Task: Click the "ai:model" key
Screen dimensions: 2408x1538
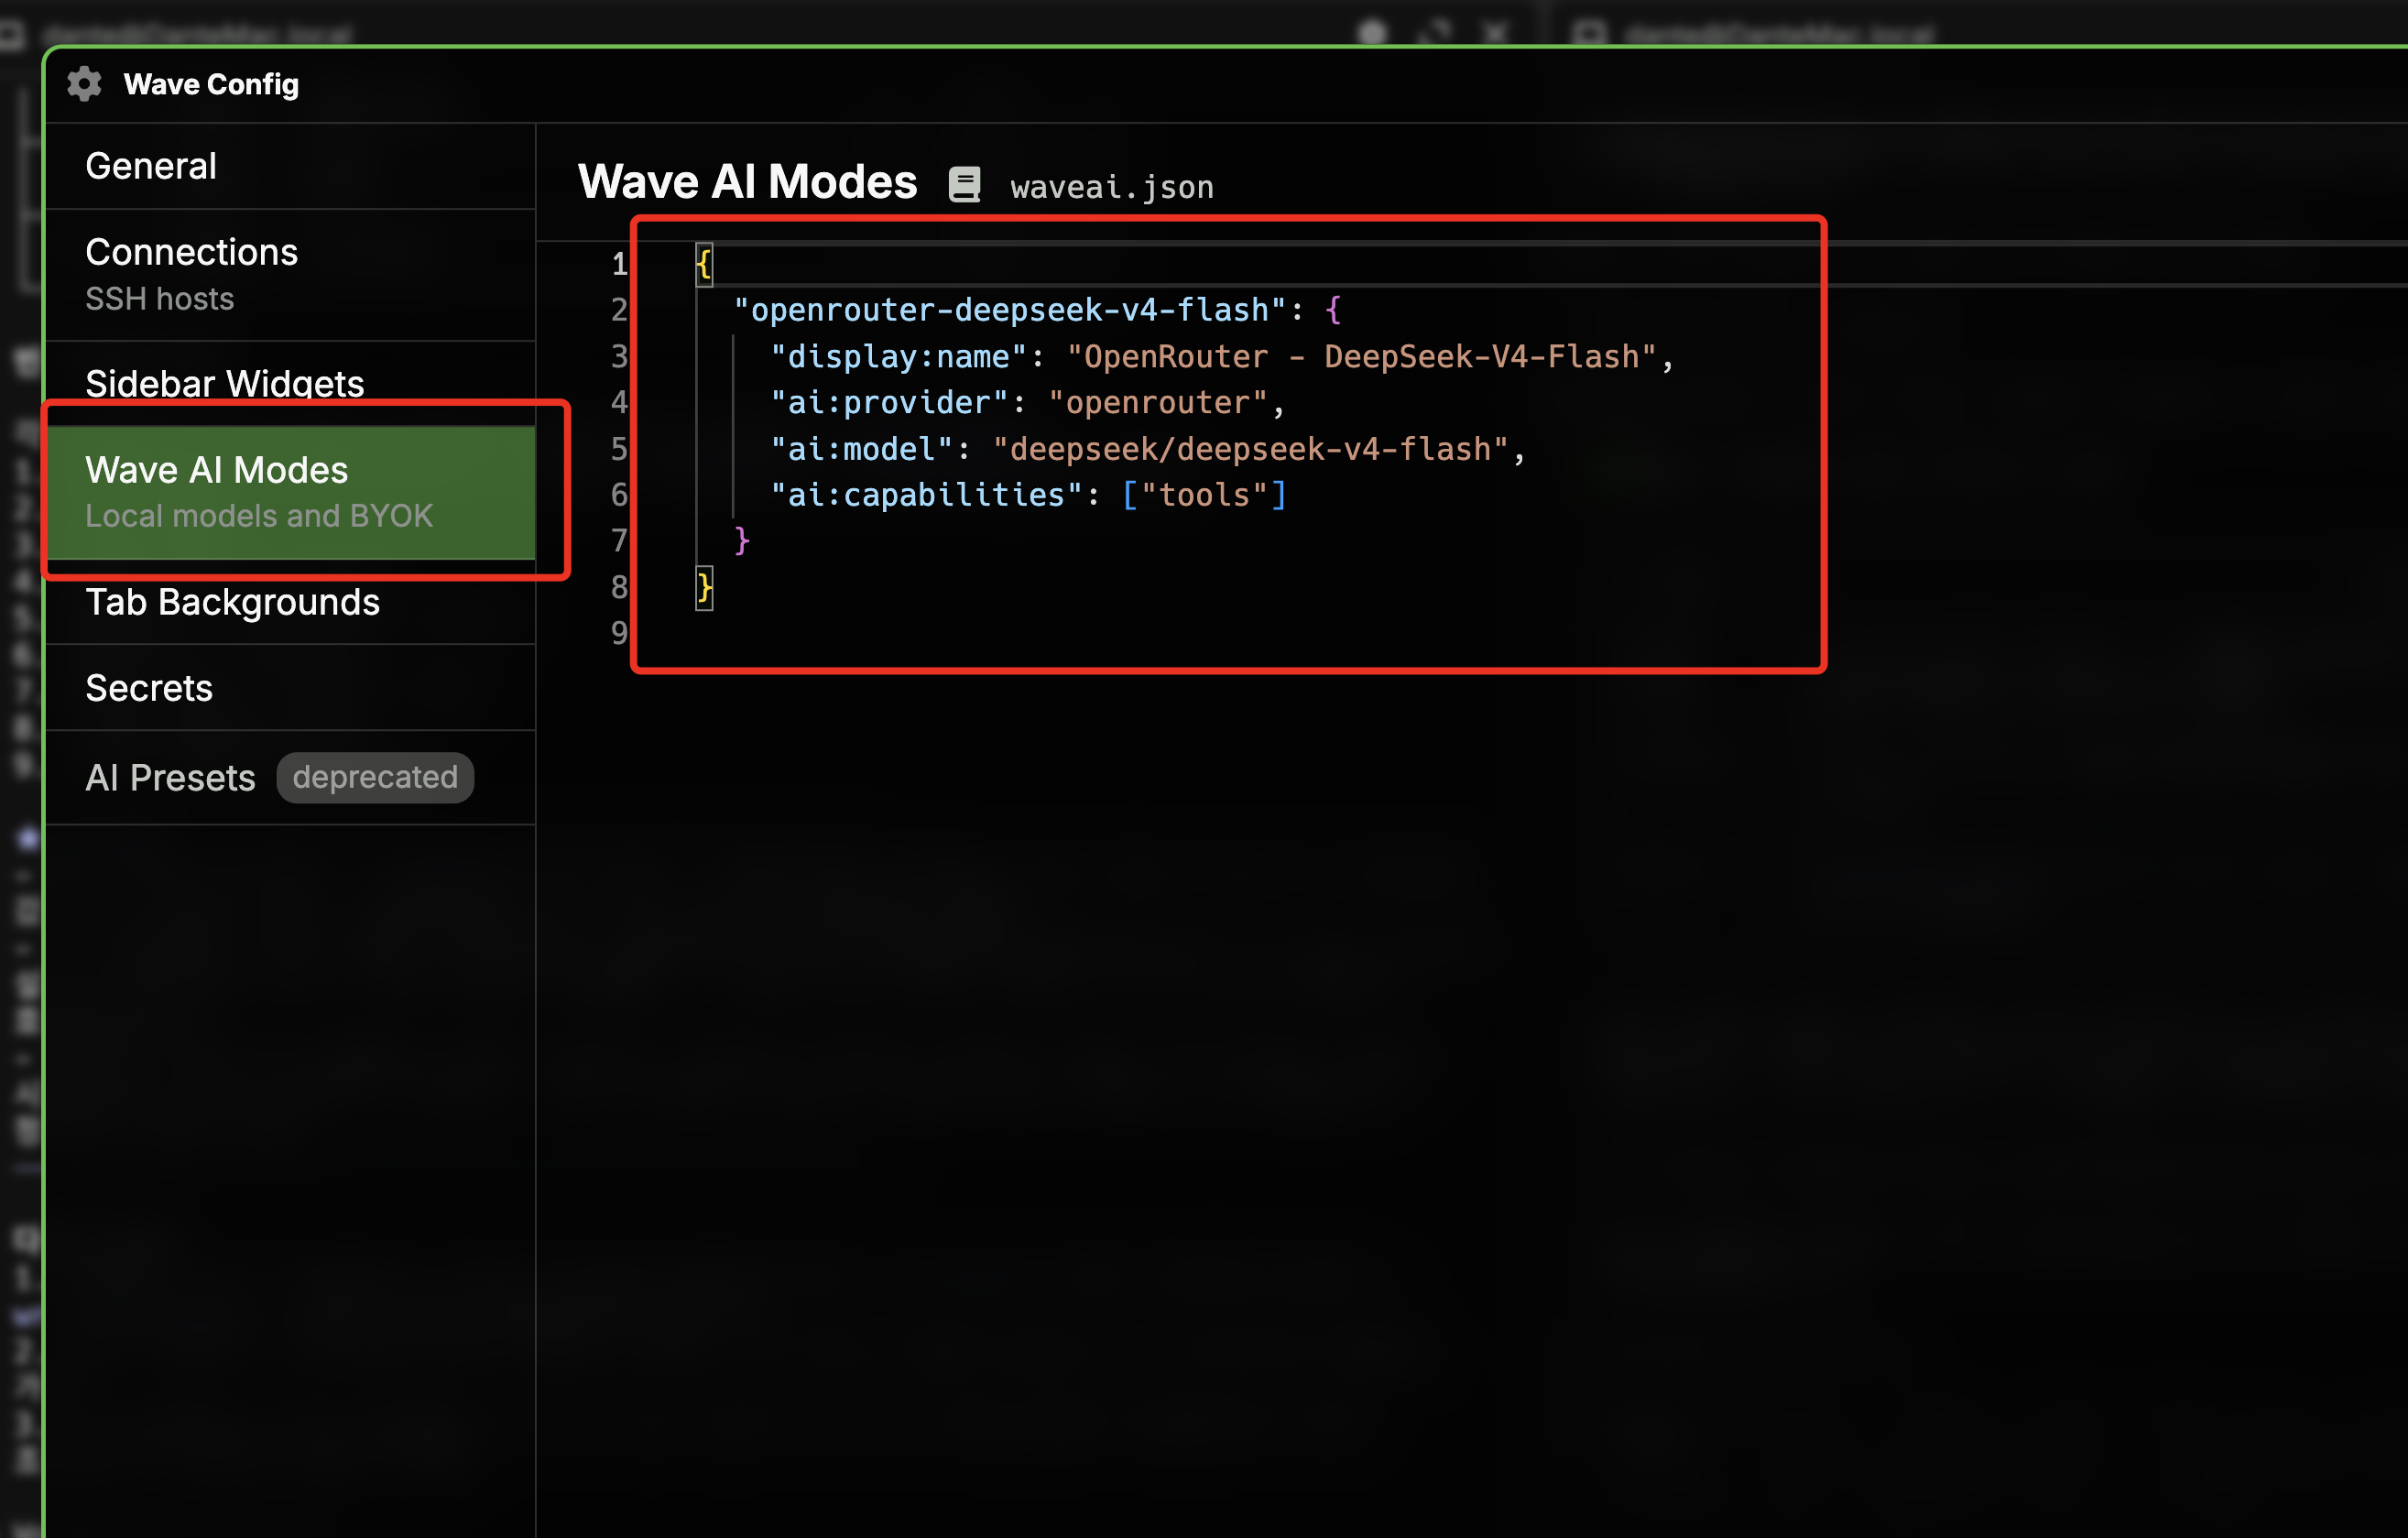Action: tap(861, 449)
